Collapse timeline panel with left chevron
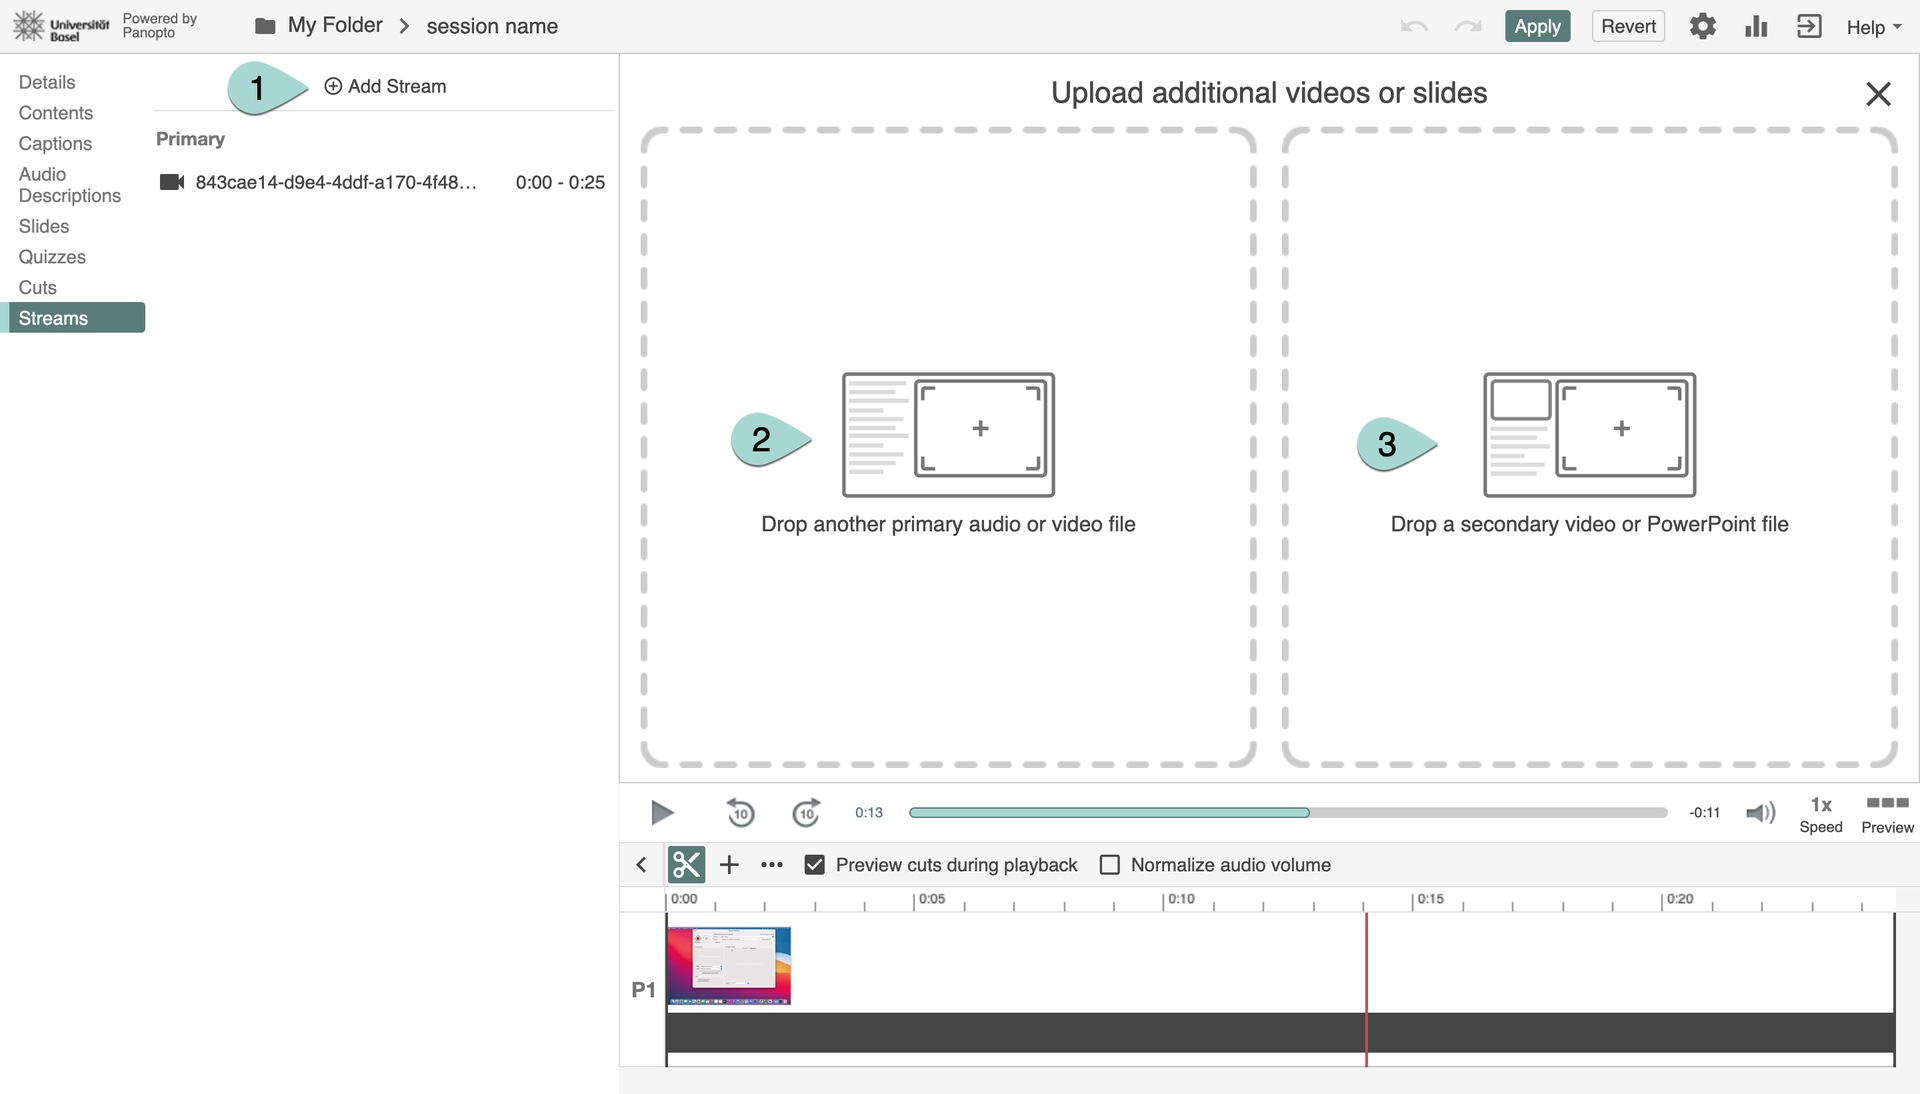 click(642, 865)
